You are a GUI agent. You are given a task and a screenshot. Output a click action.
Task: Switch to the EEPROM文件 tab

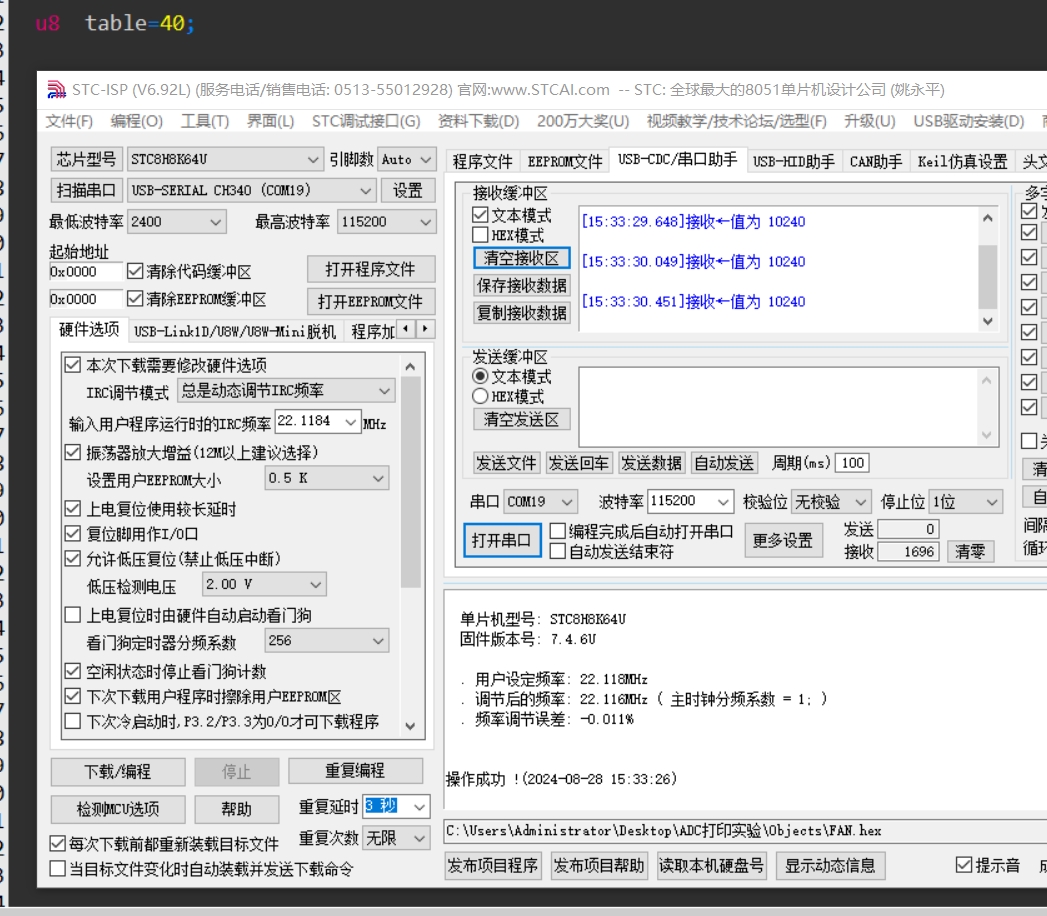[x=565, y=162]
